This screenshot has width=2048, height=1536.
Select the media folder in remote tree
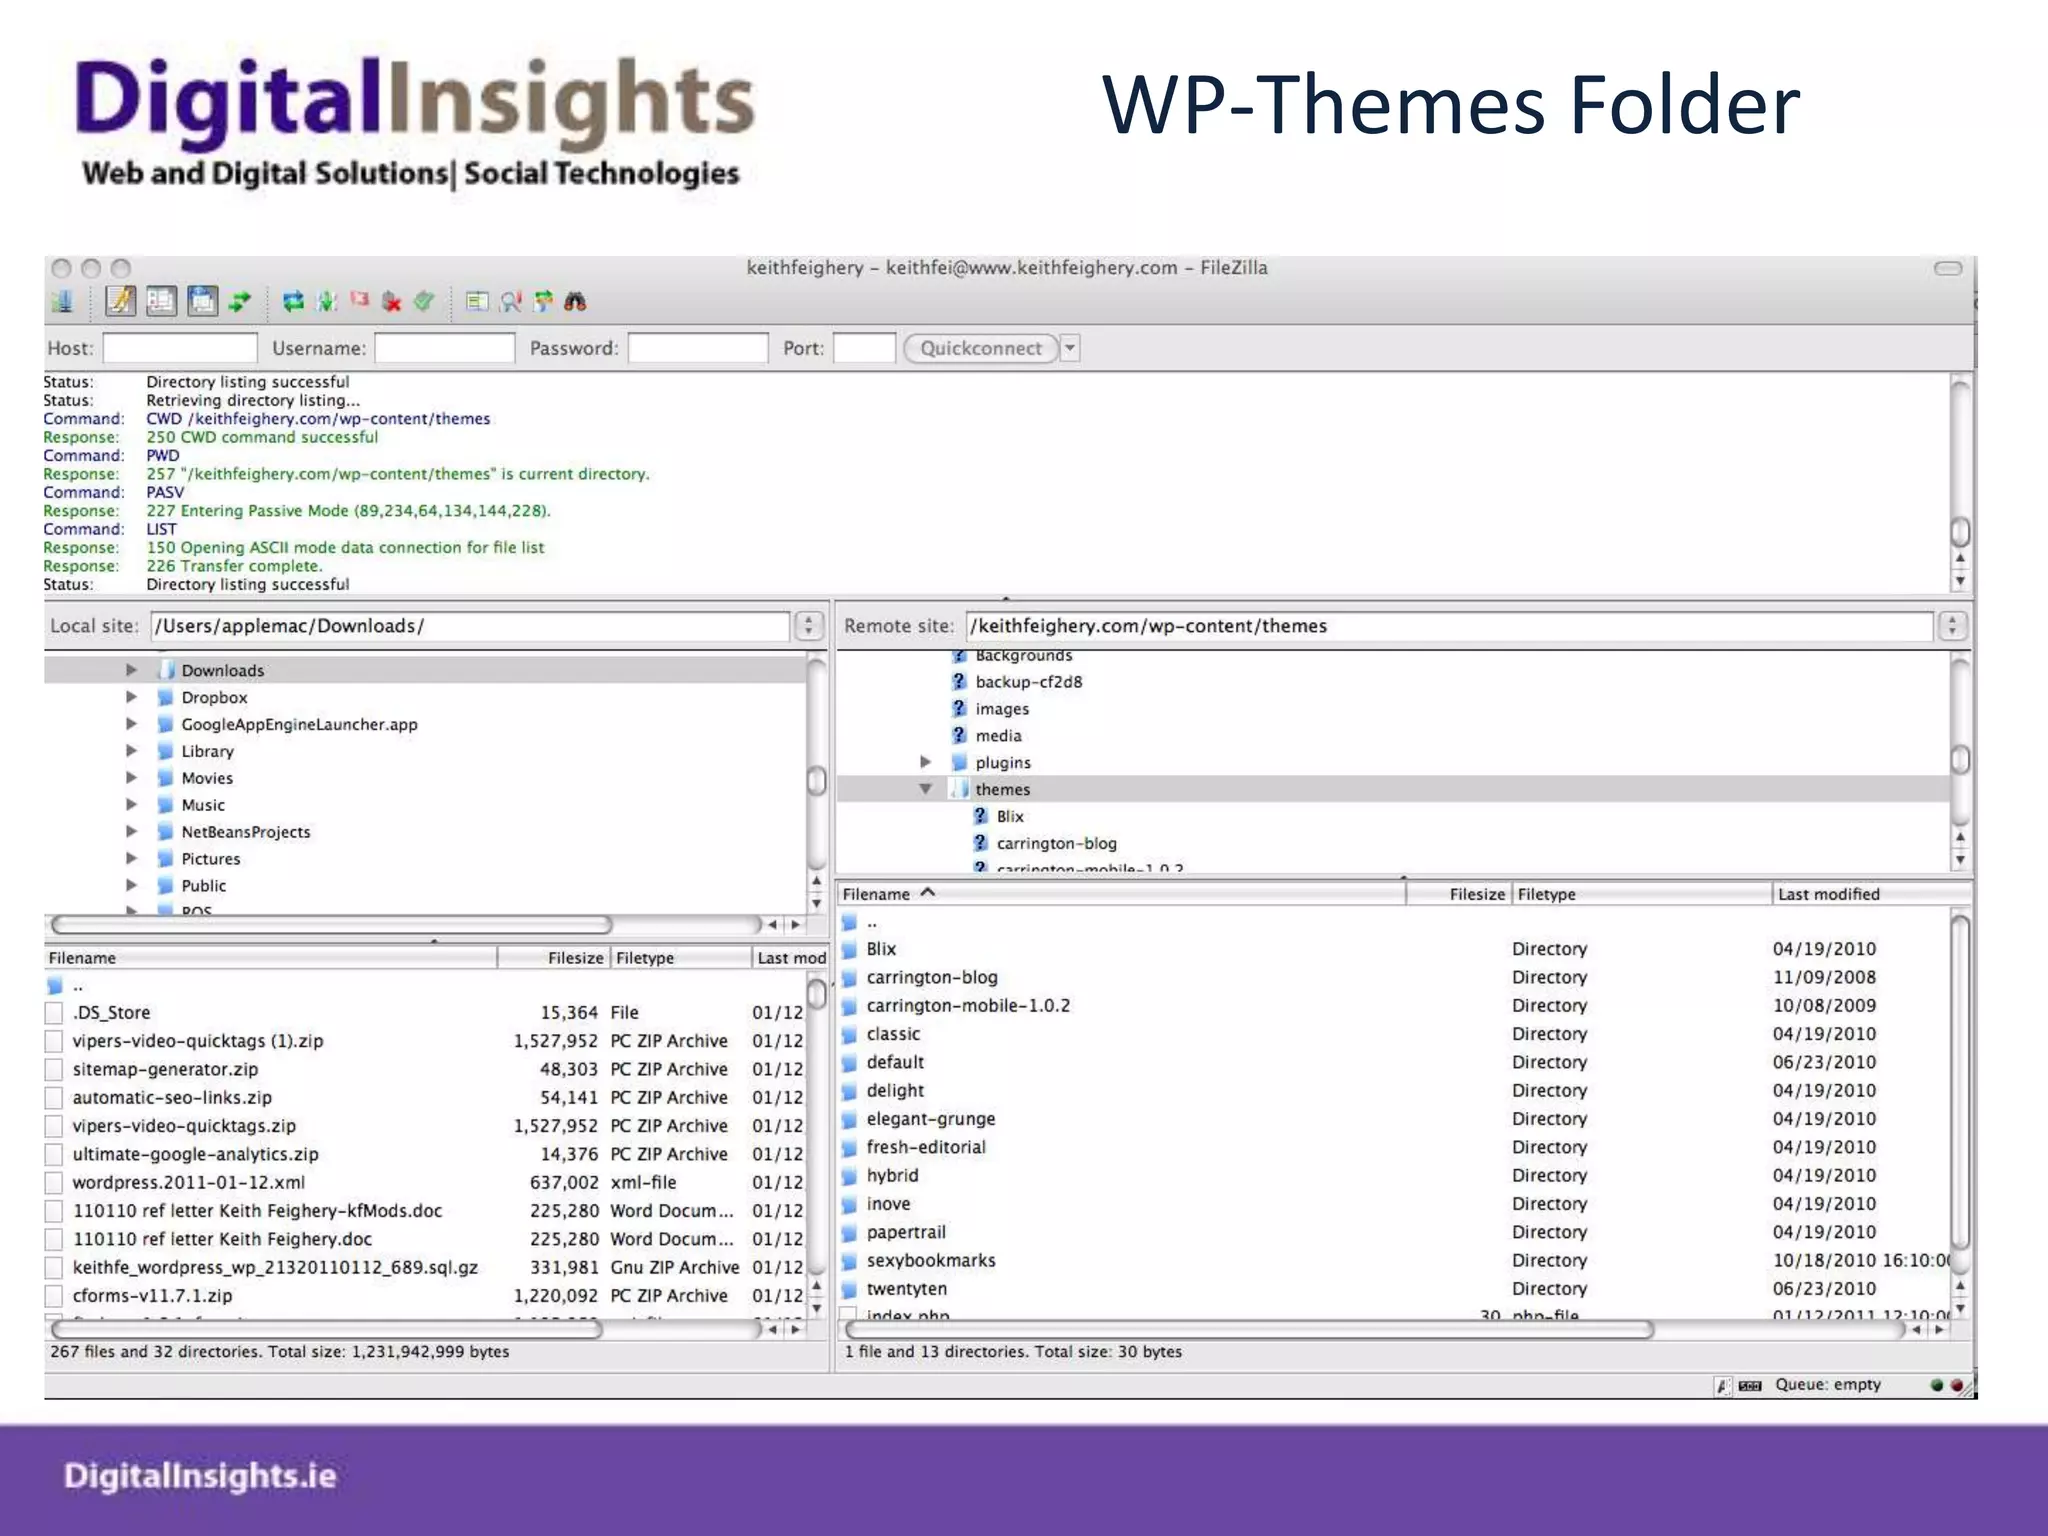point(999,736)
